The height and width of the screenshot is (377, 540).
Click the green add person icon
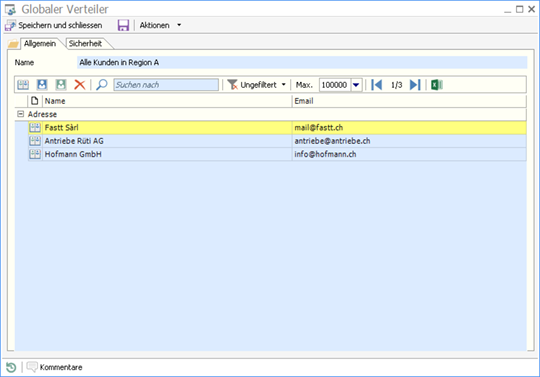pos(61,85)
